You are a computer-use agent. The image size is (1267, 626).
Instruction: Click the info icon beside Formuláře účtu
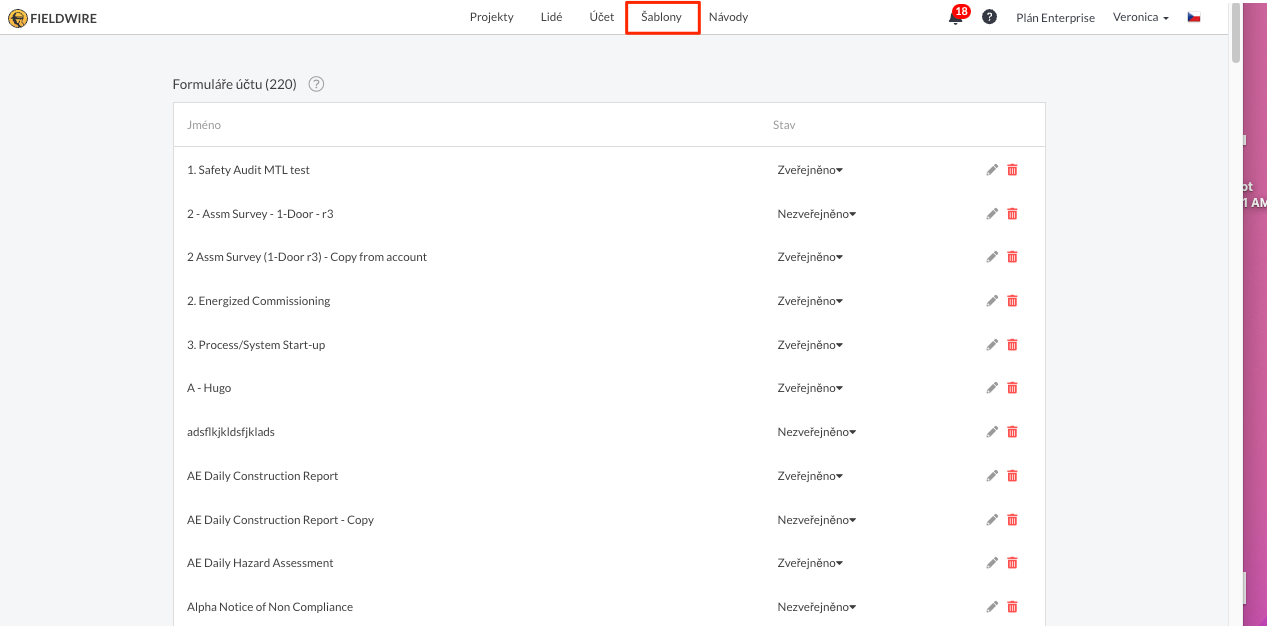(x=316, y=85)
